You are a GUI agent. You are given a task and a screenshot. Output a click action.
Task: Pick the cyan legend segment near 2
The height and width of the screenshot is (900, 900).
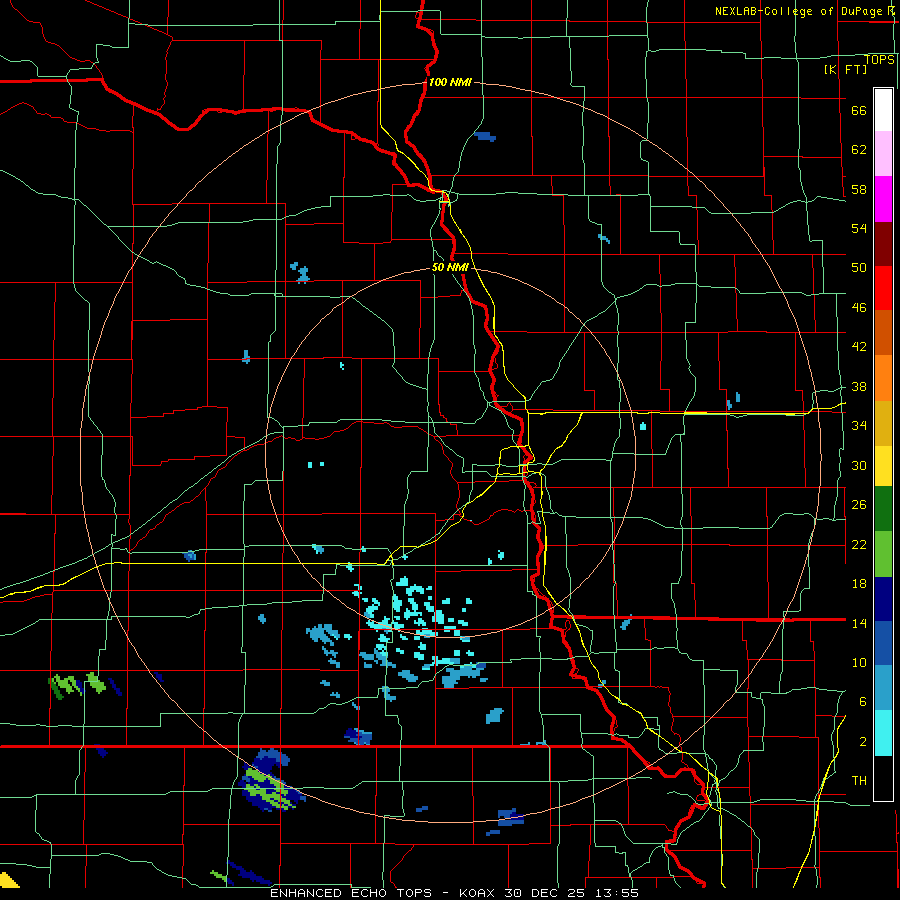coord(883,733)
